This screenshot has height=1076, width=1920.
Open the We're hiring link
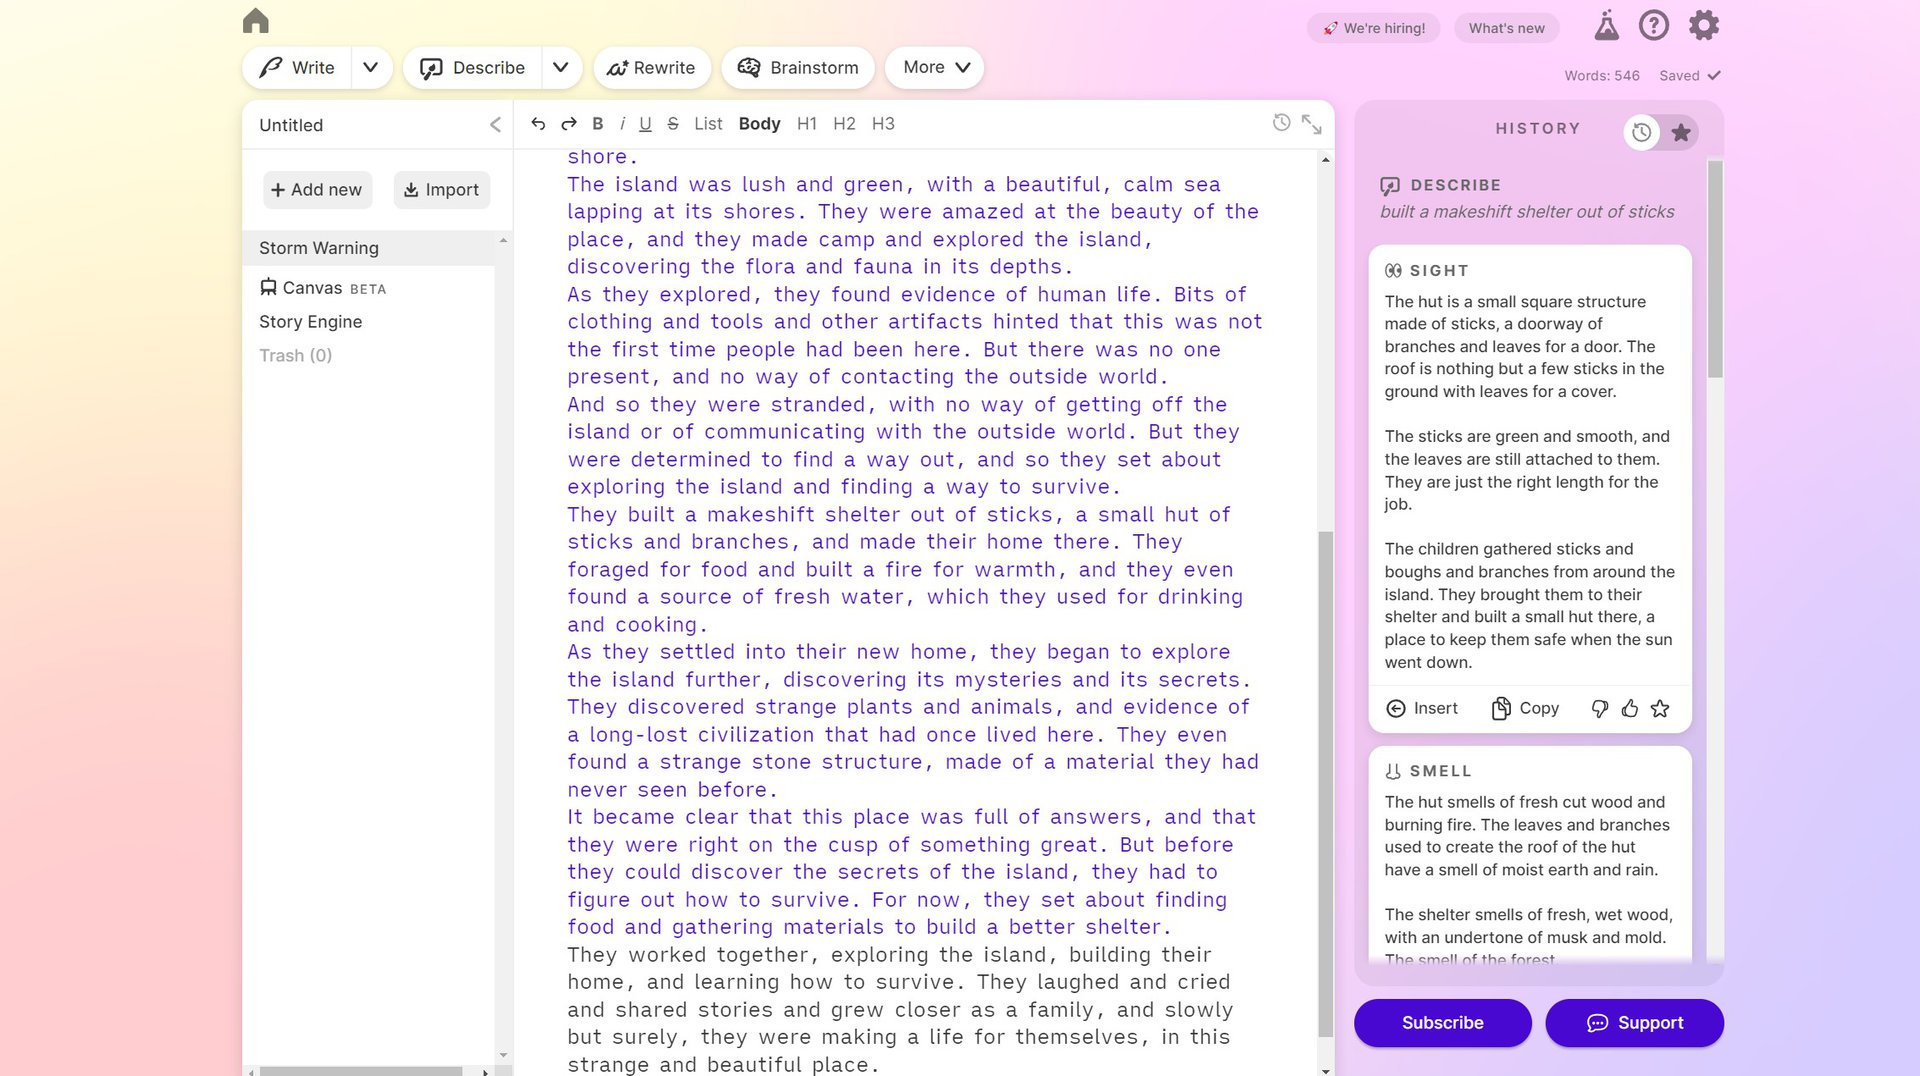[x=1374, y=28]
